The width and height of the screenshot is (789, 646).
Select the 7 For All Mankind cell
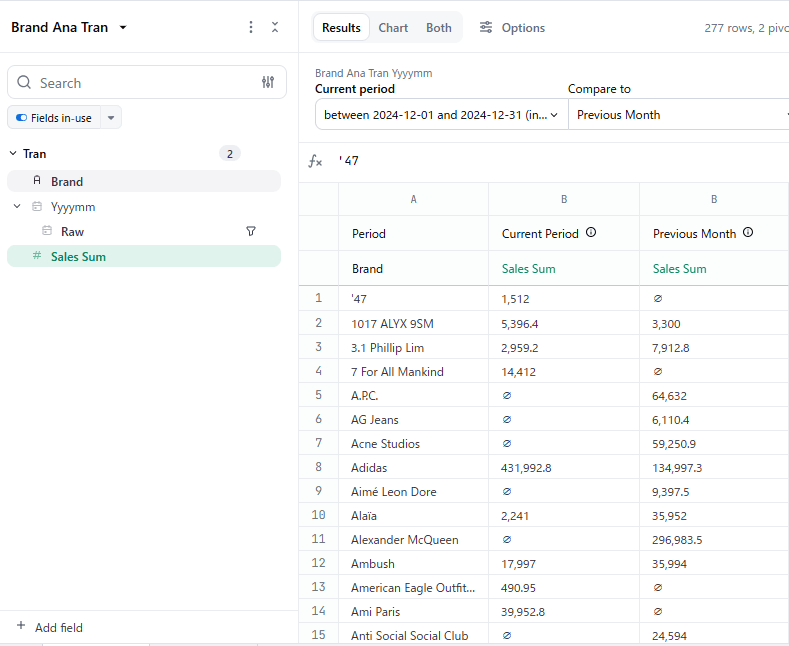pos(413,372)
